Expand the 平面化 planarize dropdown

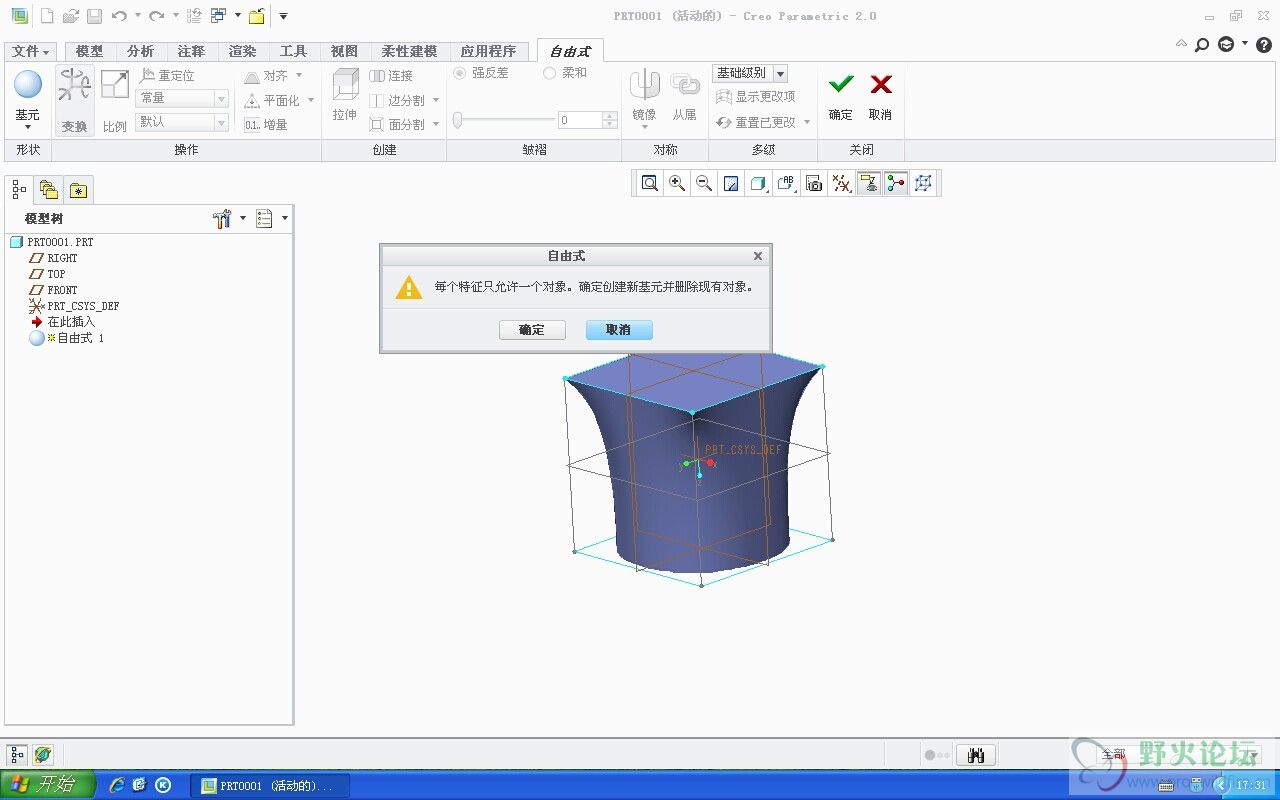(x=311, y=100)
